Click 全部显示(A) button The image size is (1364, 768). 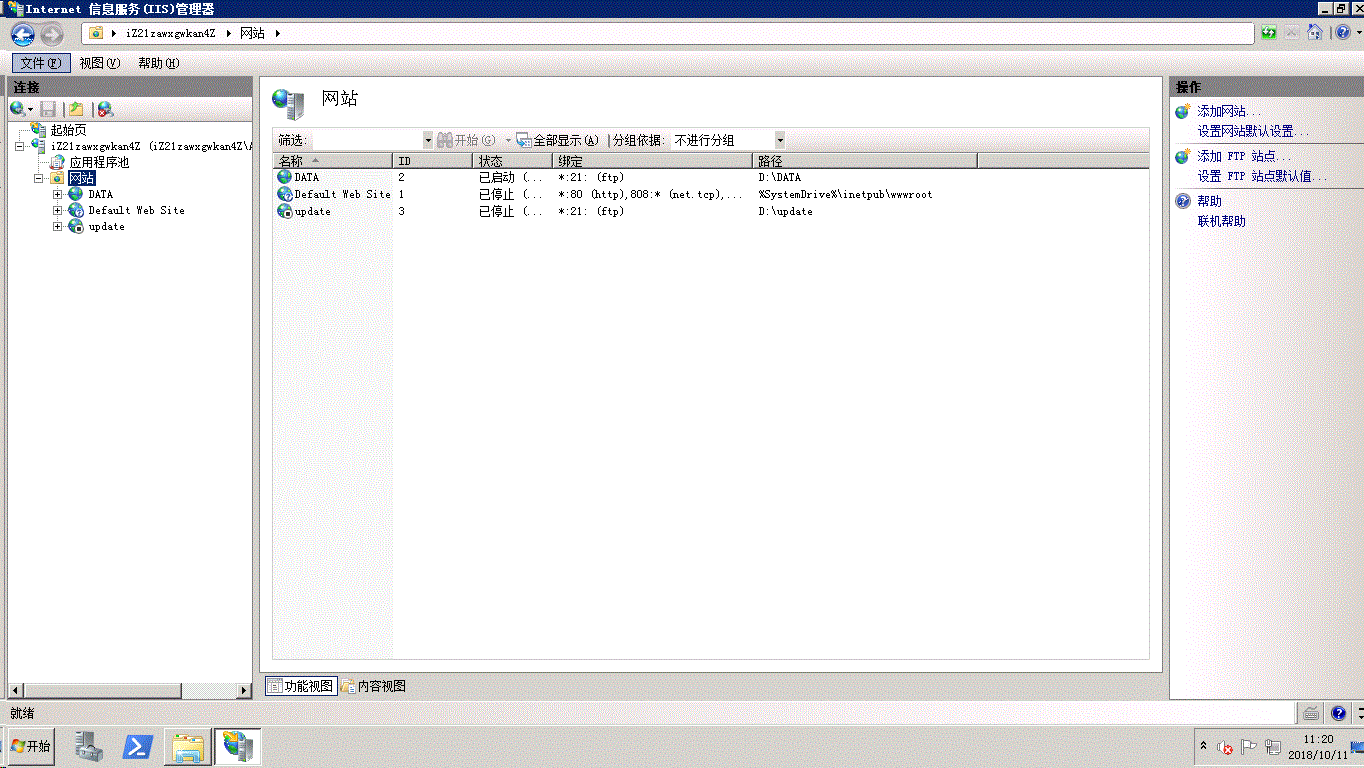tap(558, 141)
